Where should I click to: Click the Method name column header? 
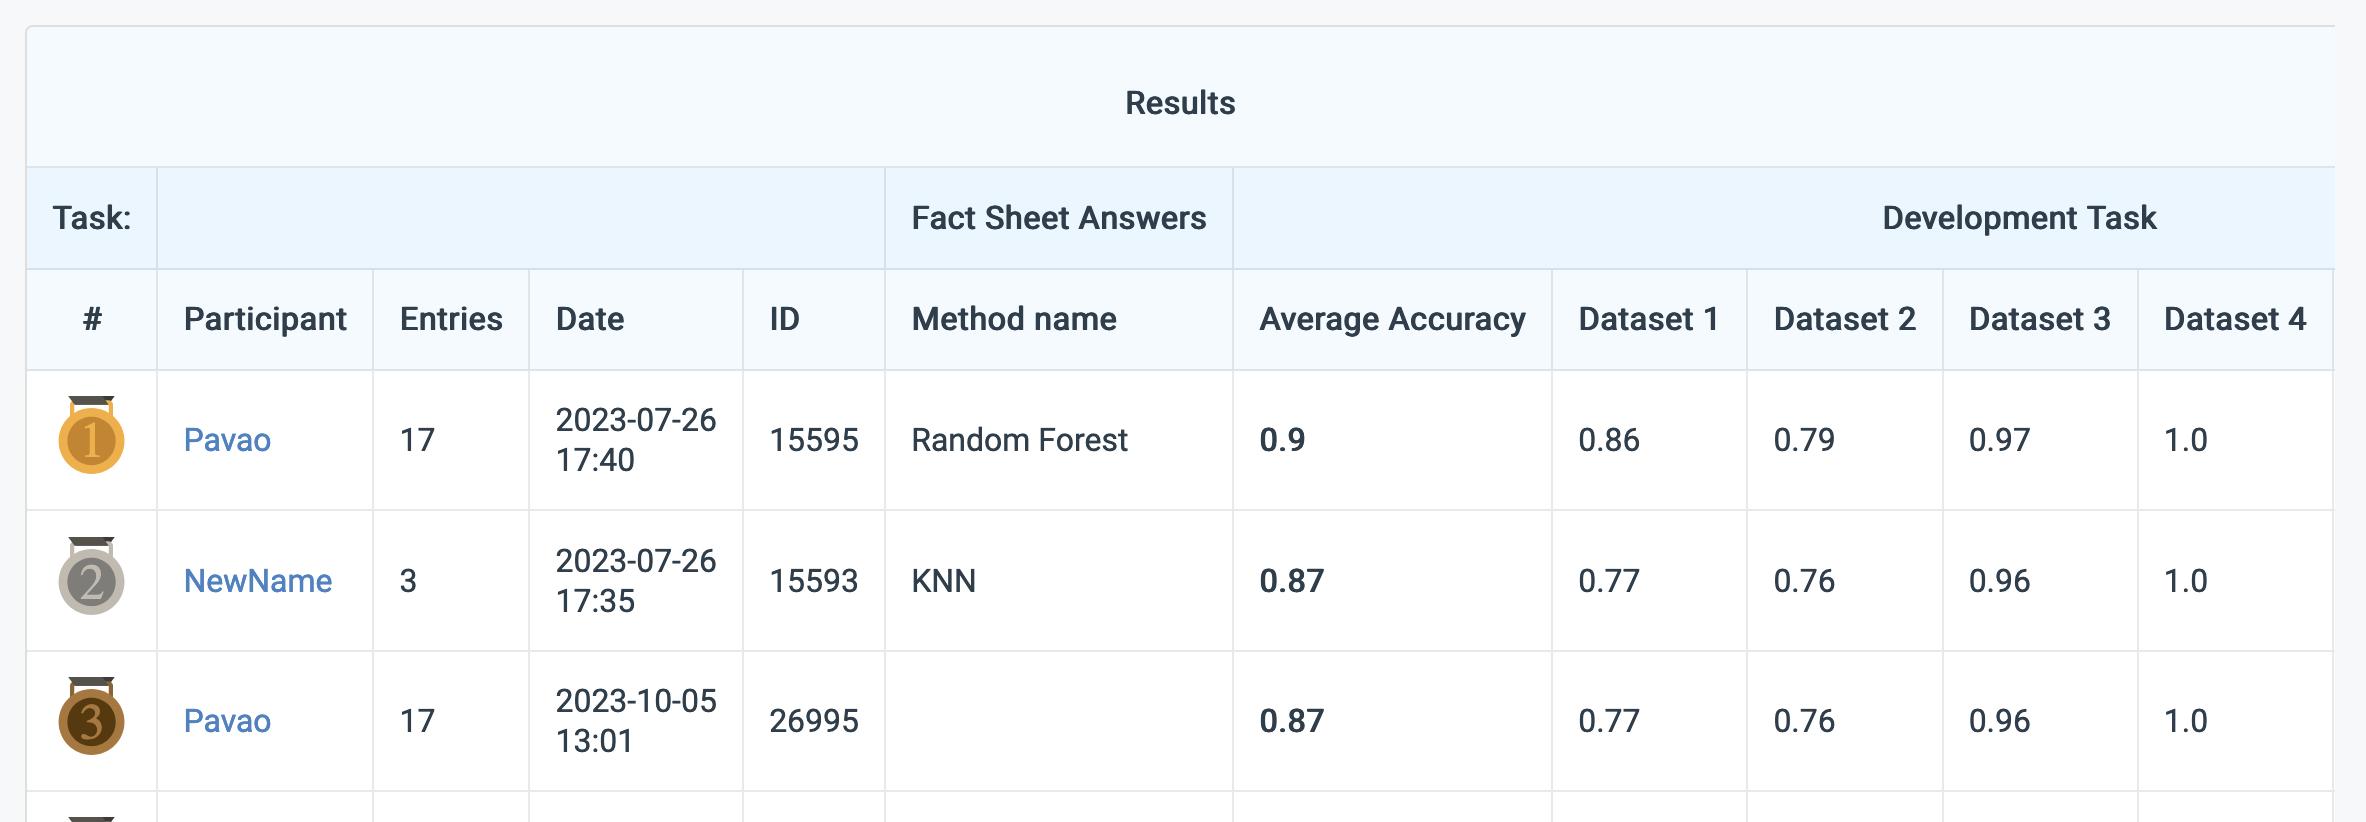(x=1014, y=319)
